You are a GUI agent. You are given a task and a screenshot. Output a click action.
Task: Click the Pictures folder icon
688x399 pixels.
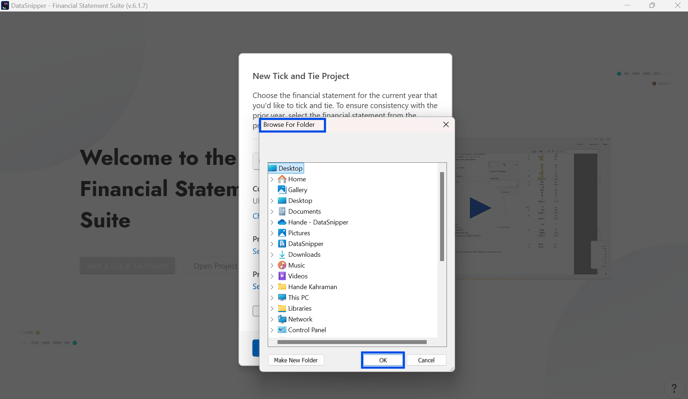coord(282,233)
